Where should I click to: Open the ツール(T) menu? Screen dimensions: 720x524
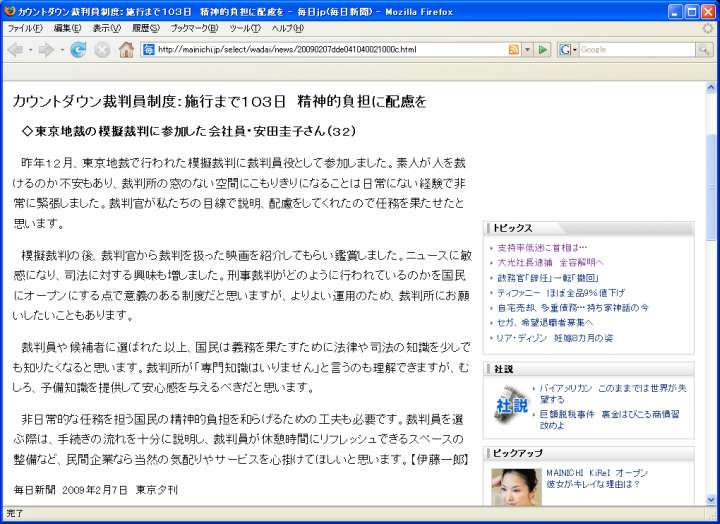(245, 28)
